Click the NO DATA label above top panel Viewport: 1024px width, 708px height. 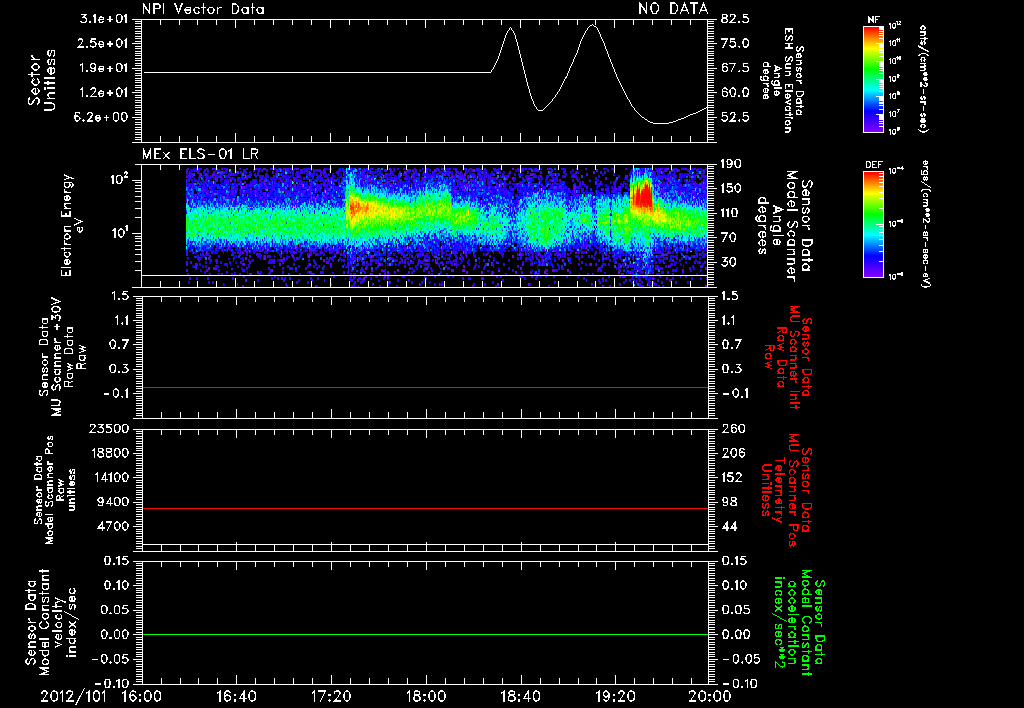click(673, 8)
